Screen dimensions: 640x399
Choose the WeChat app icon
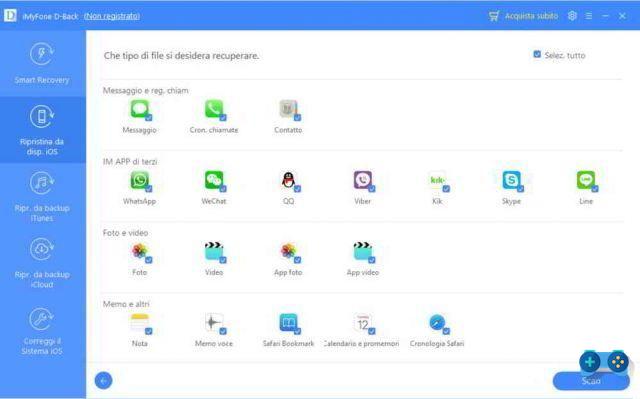coord(214,180)
